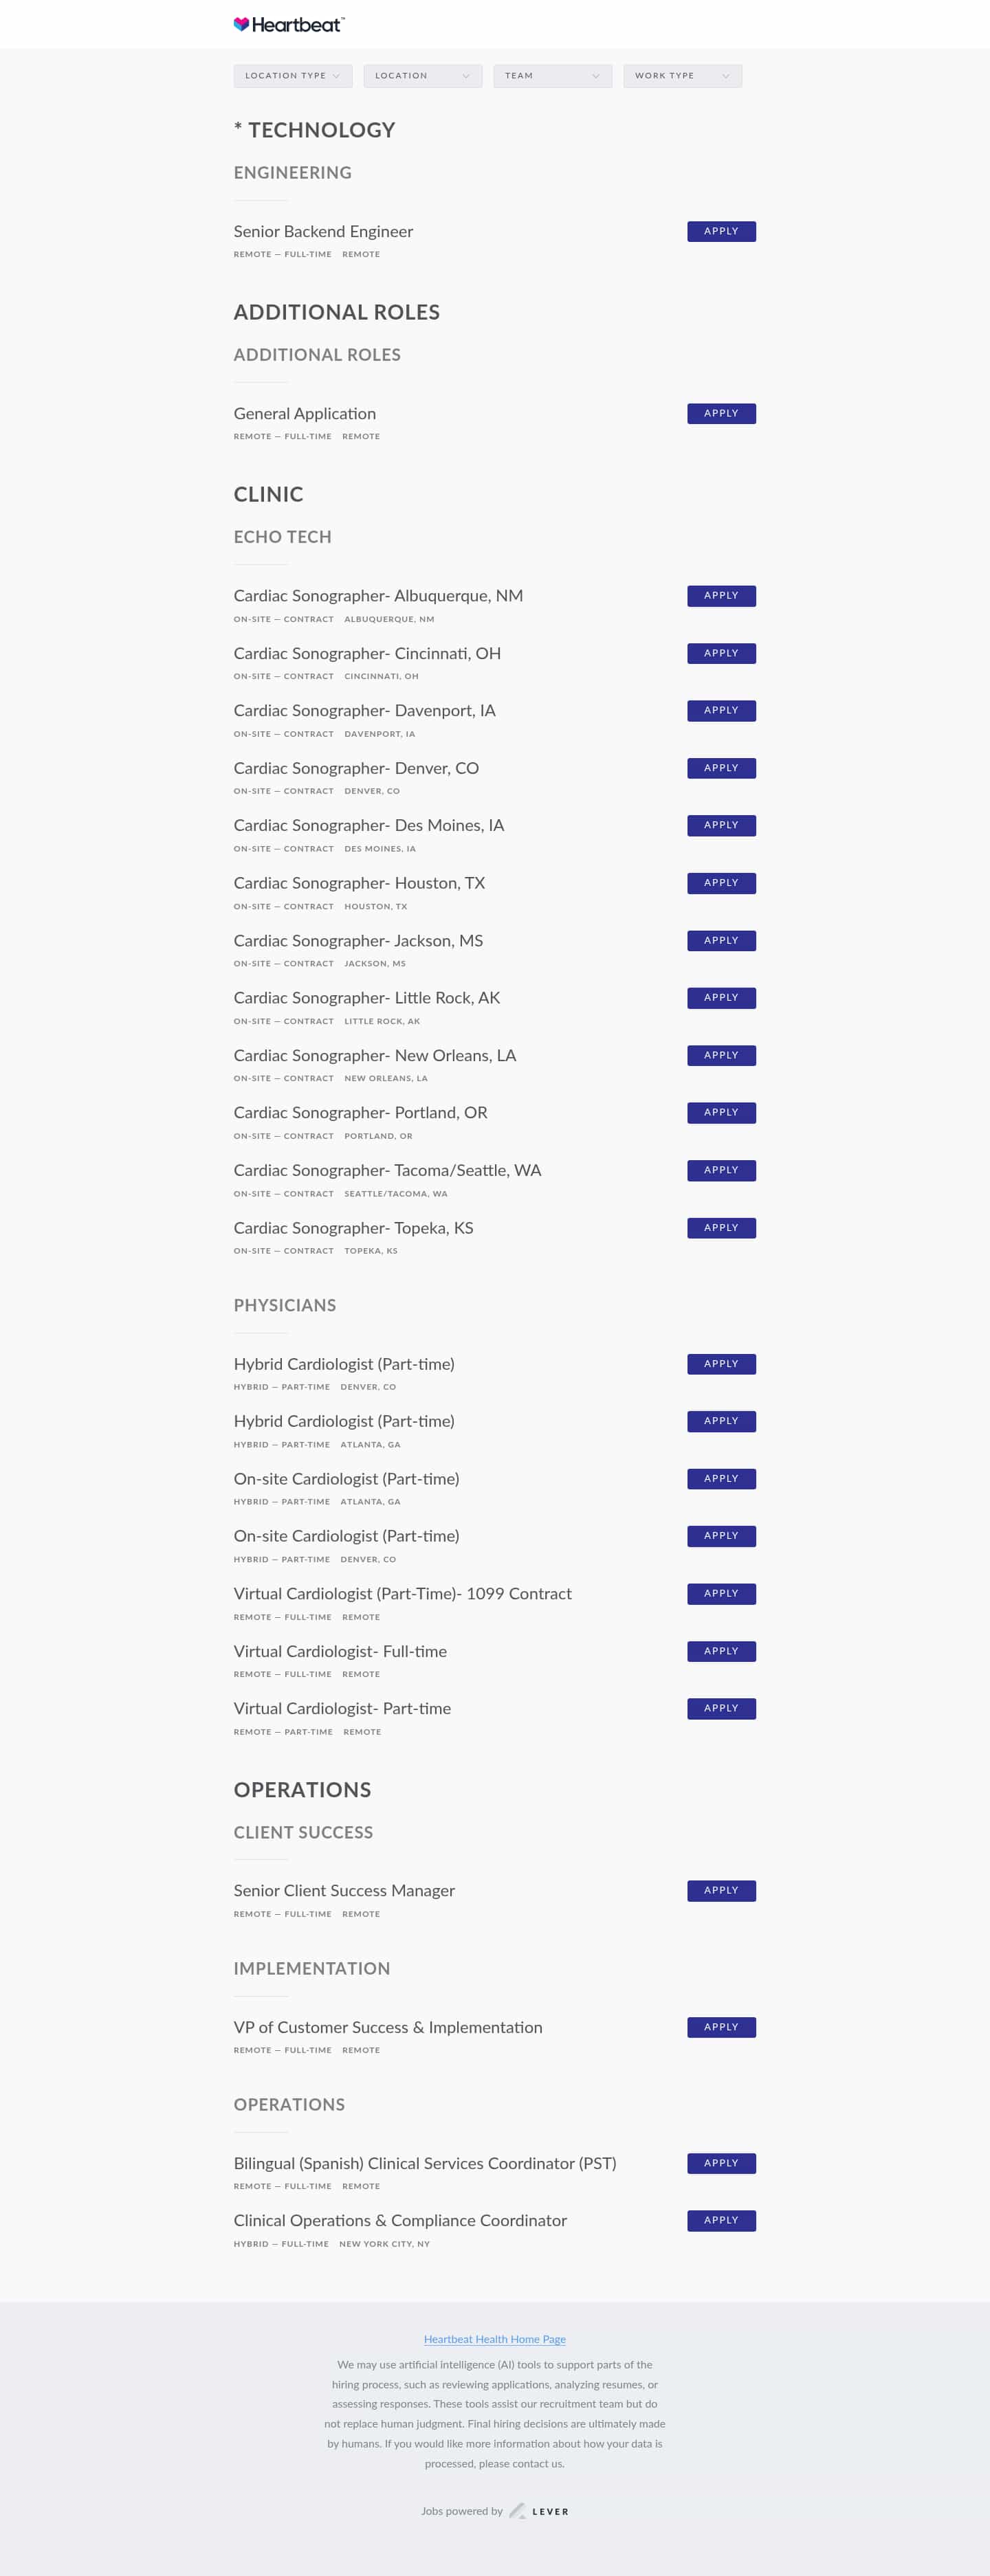
Task: Open Virtual Cardiologist 1099 Contract listing
Action: [402, 1594]
